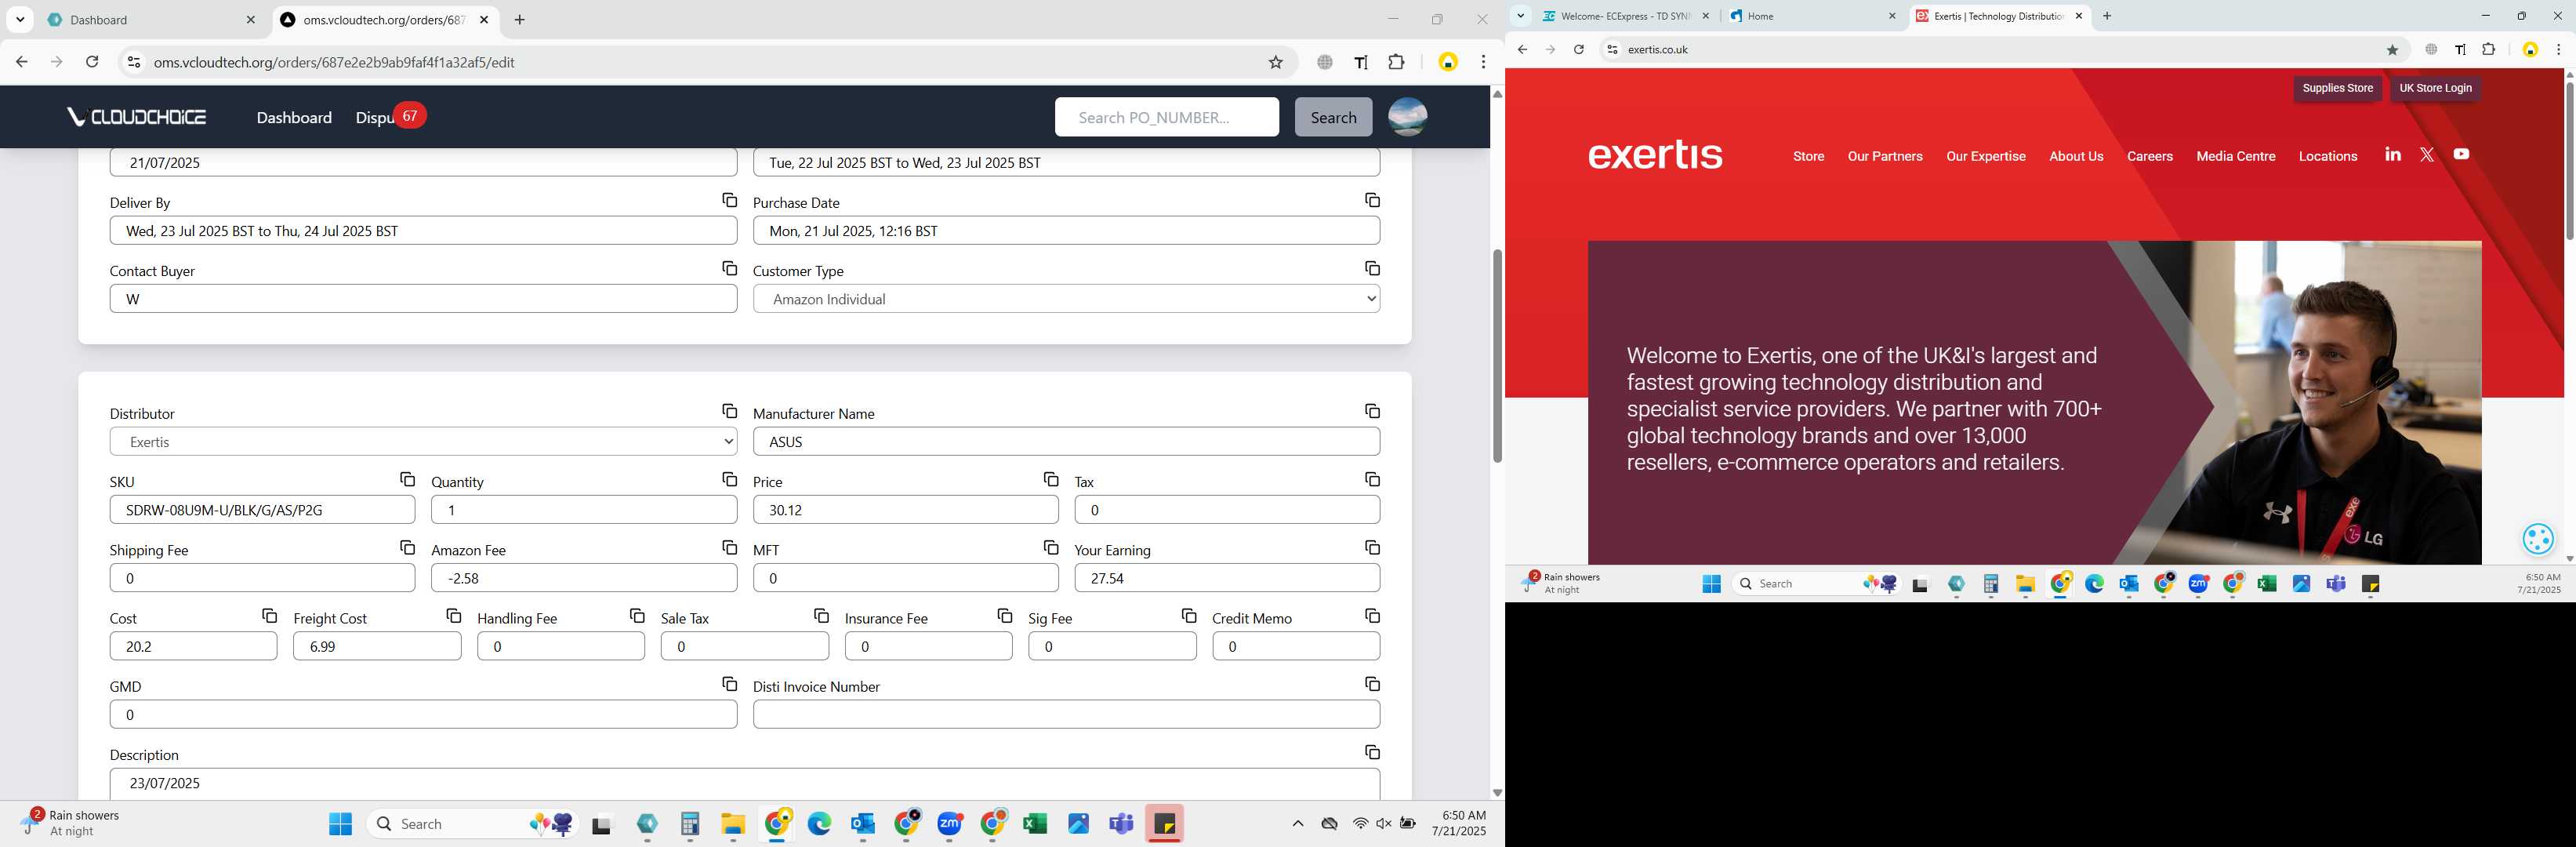Click the Supplies Store button
2576x847 pixels.
2337,88
